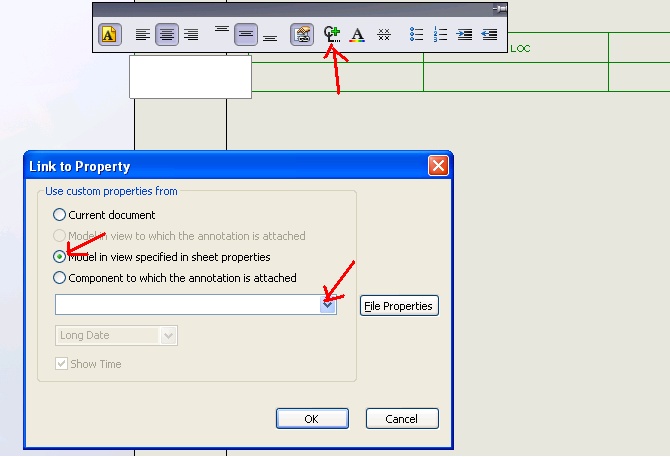Cancel the Link to Property dialog
670x457 pixels.
[x=402, y=419]
